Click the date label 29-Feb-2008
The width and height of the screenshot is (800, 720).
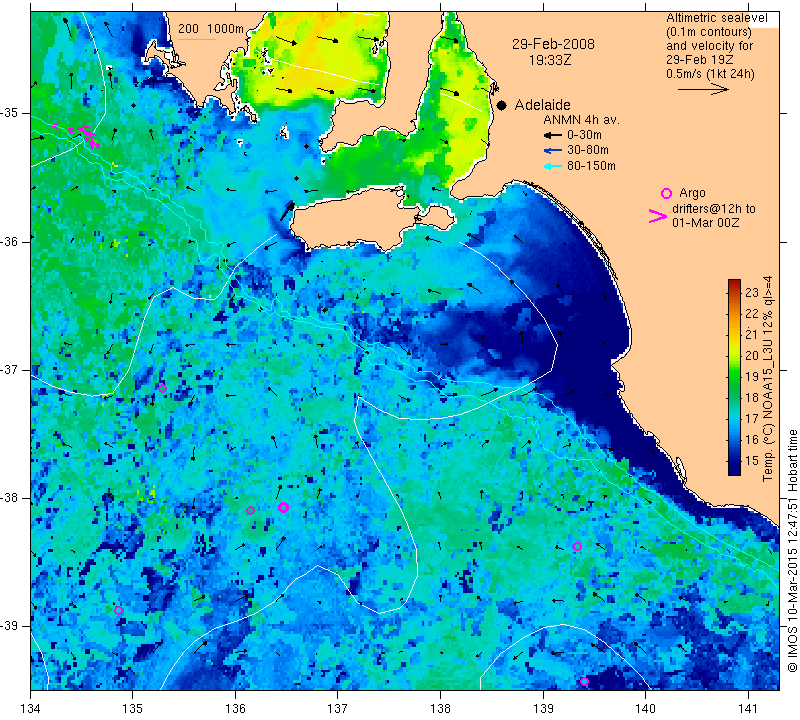click(x=553, y=44)
